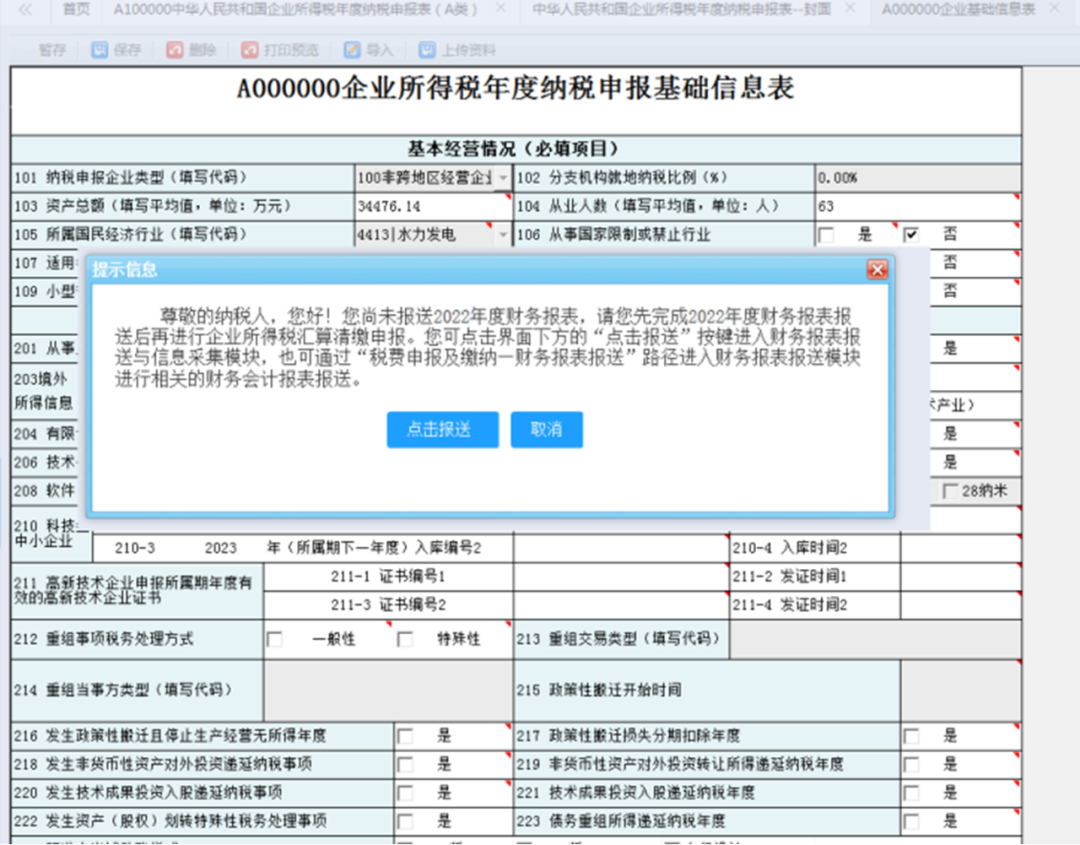Check 一般性 for 212 重组事项税务处理方式
1080x845 pixels.
275,640
